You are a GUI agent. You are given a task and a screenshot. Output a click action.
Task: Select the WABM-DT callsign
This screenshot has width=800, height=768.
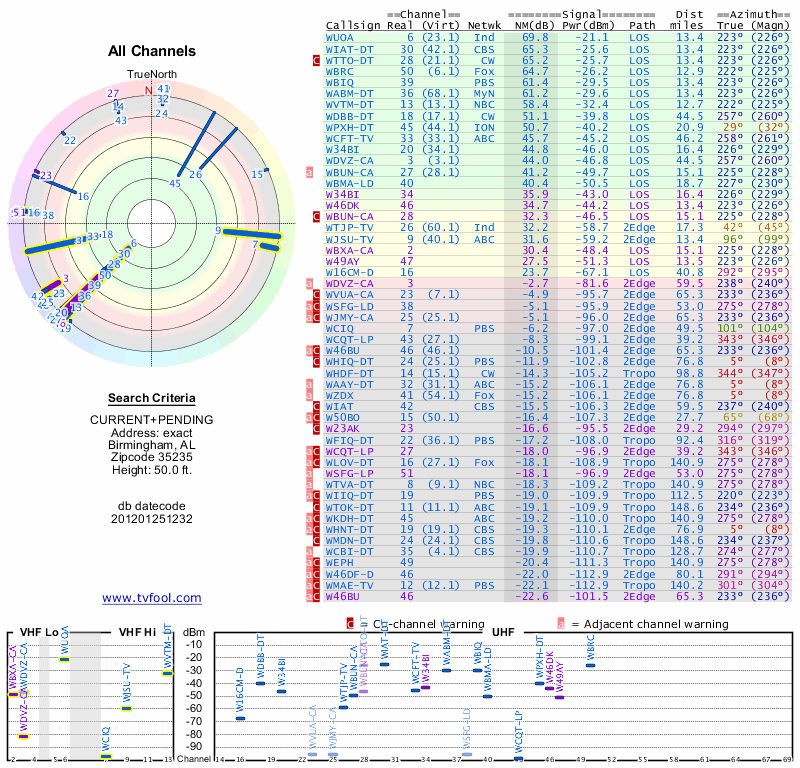[x=349, y=94]
